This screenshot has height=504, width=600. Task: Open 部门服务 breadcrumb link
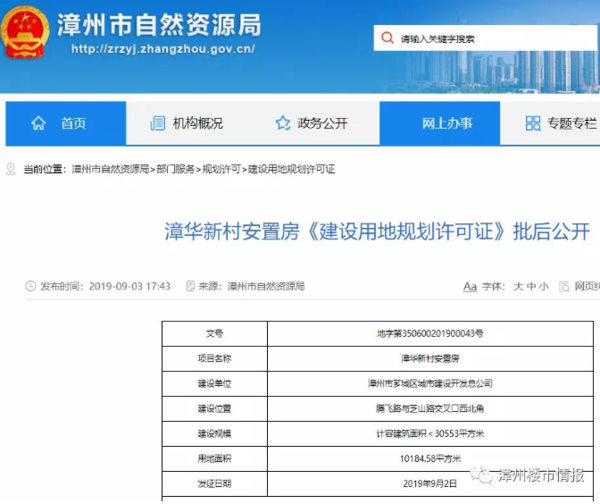[x=177, y=169]
